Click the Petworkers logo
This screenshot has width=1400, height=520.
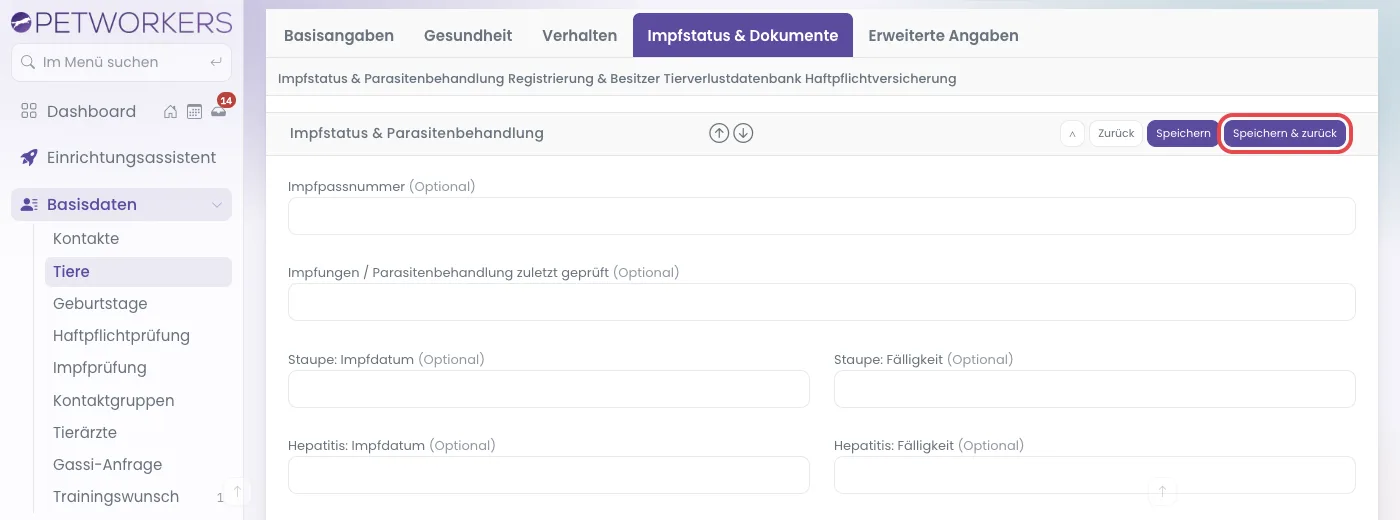pyautogui.click(x=121, y=21)
